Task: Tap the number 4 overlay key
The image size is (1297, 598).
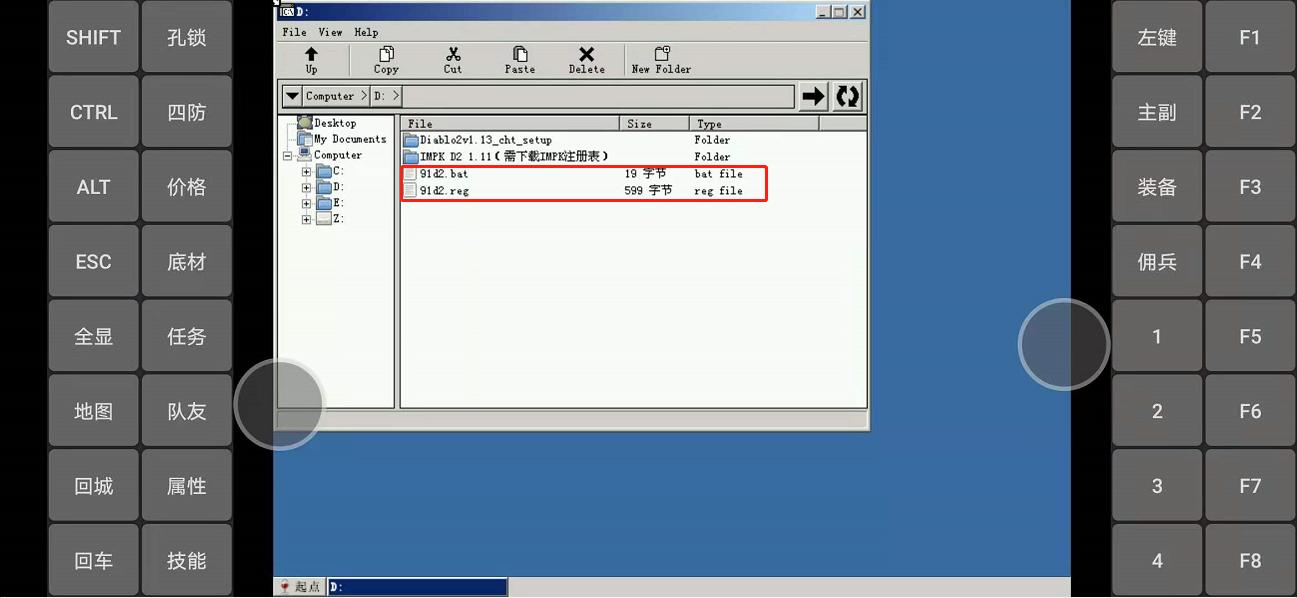Action: pyautogui.click(x=1157, y=561)
